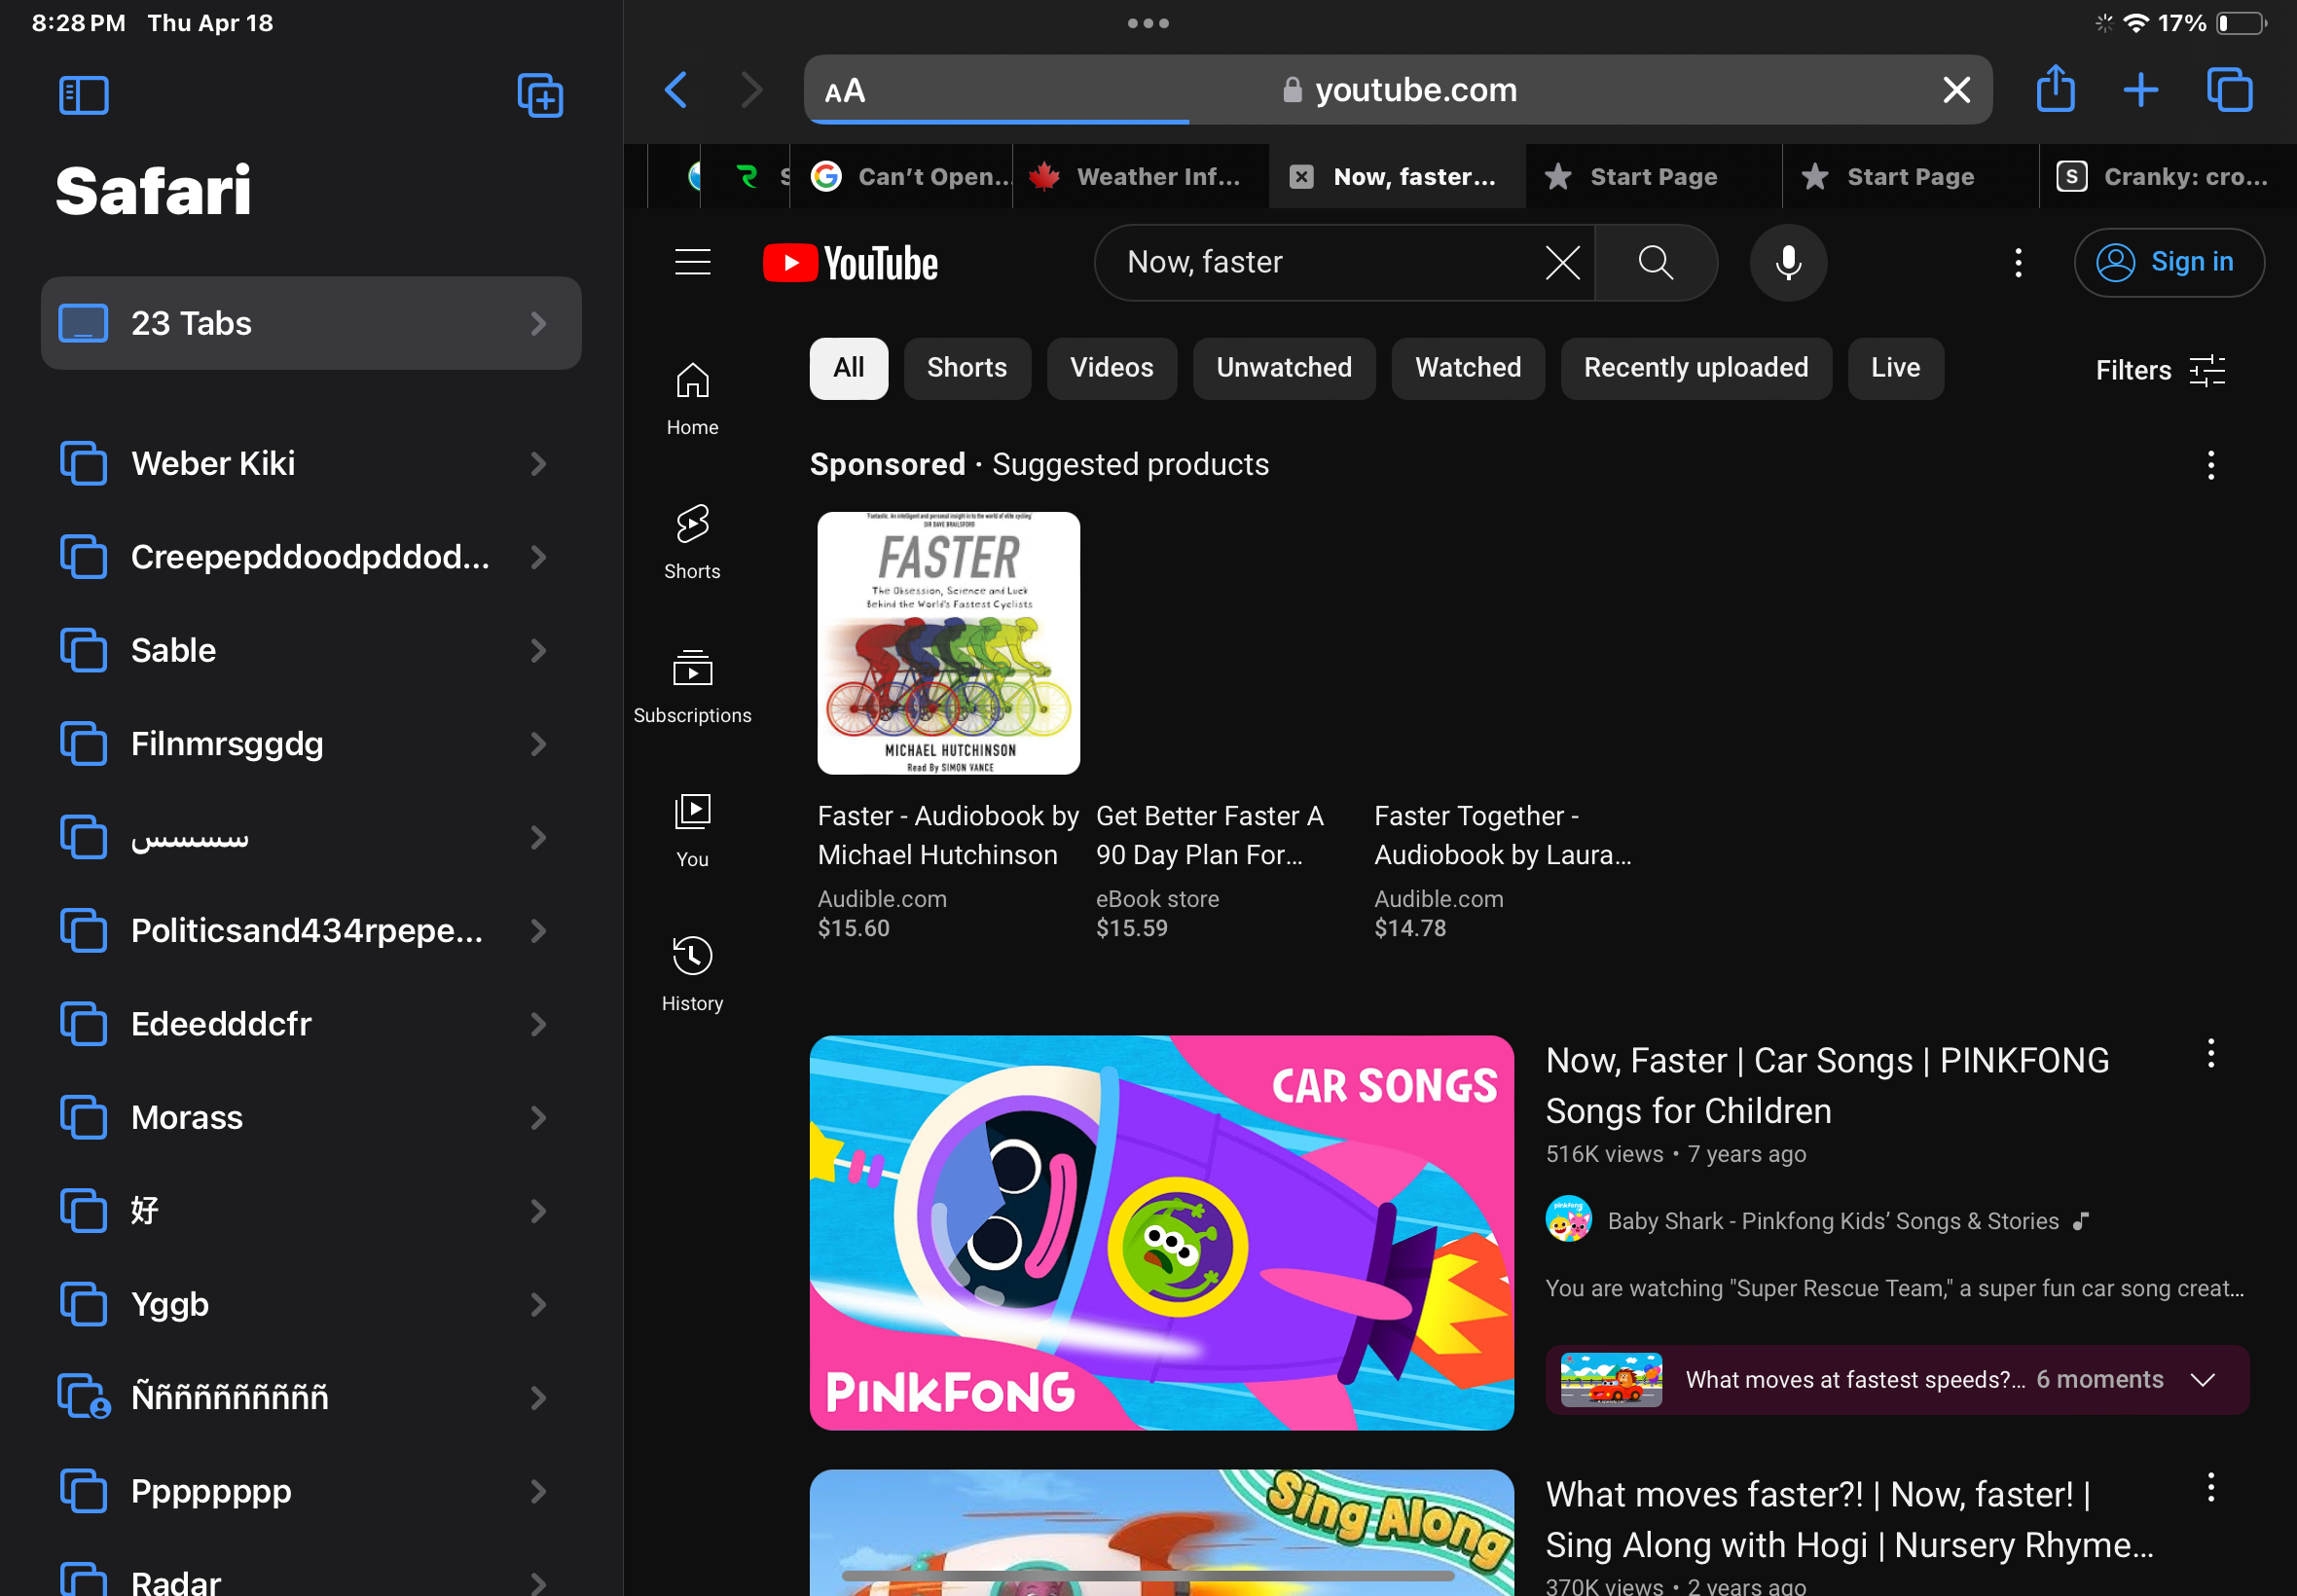The image size is (2297, 1596).
Task: Show tab overview icon in Safari
Action: 2229,90
